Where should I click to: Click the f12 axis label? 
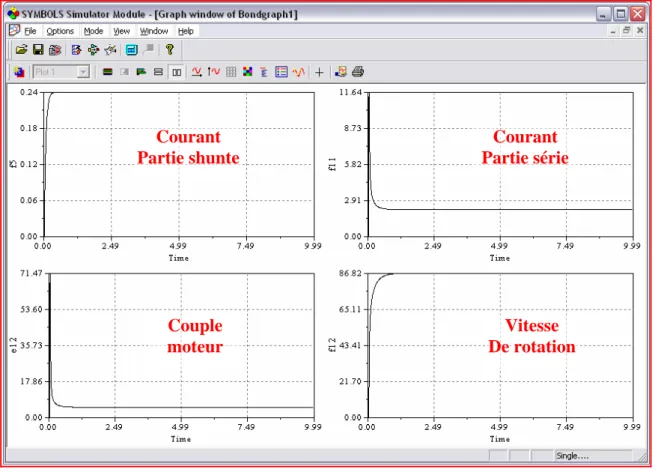tap(332, 345)
